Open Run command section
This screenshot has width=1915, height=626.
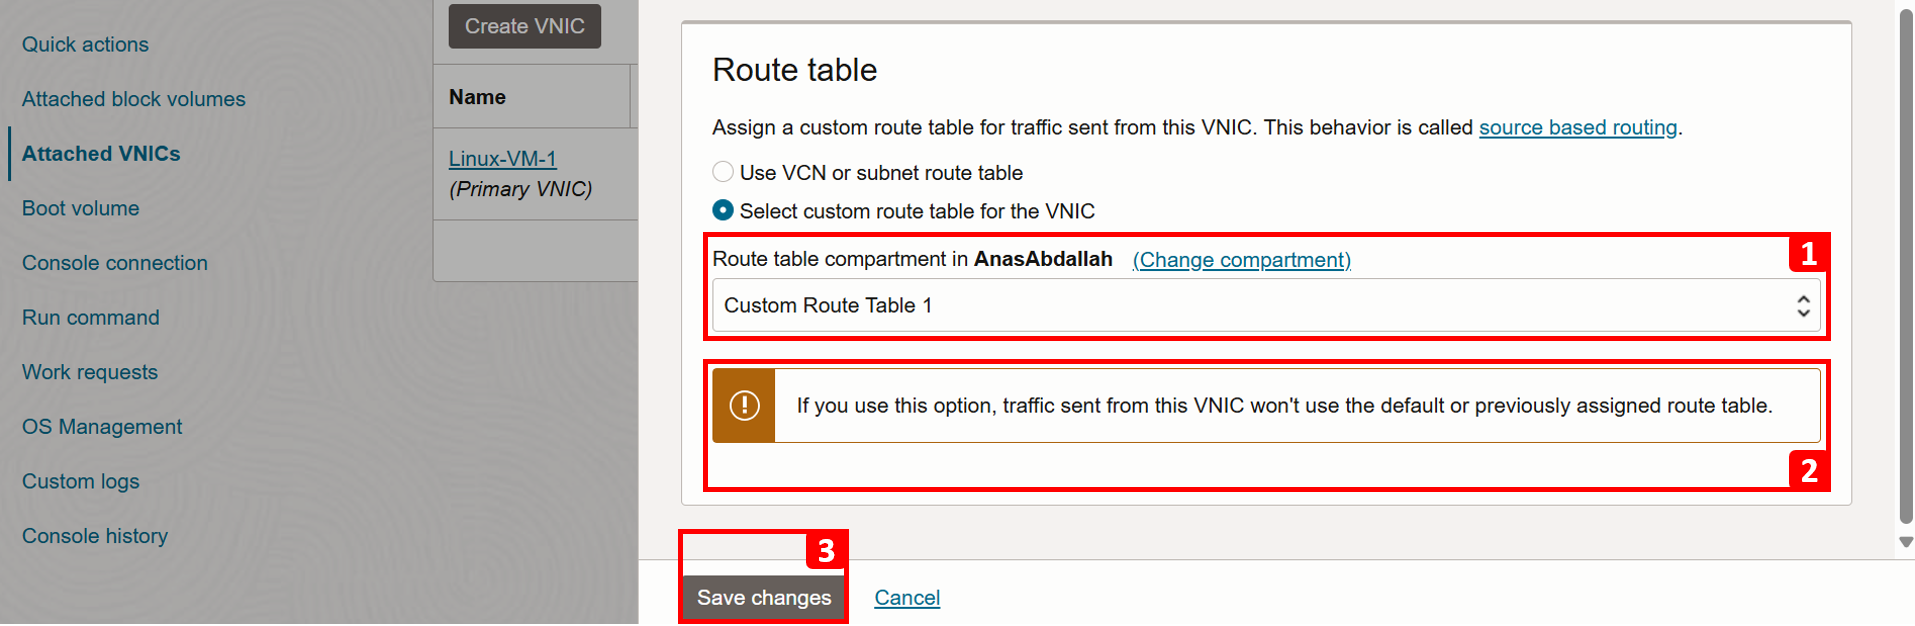91,318
